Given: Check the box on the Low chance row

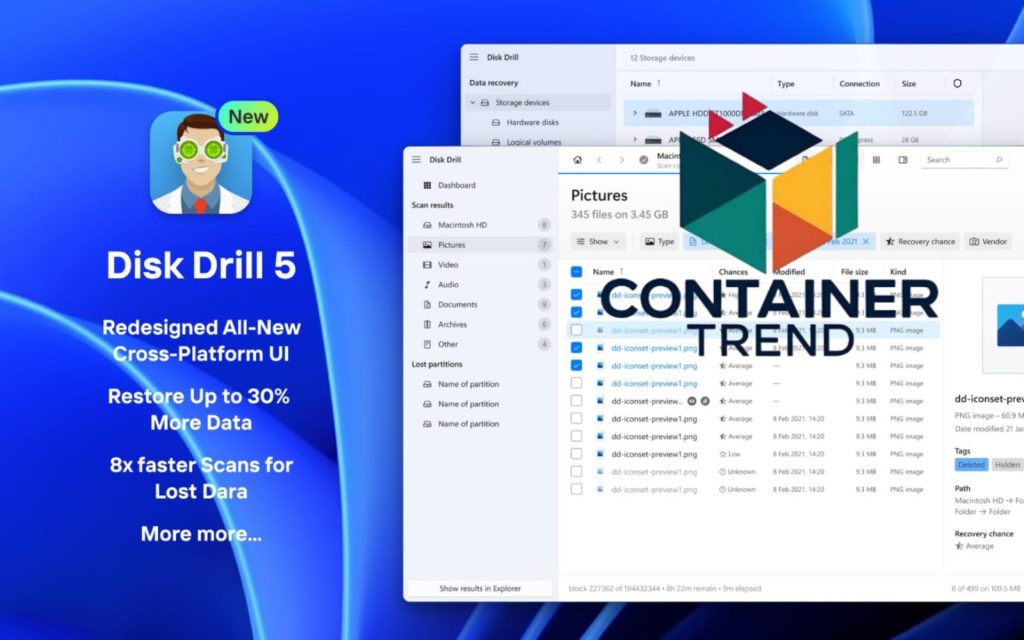Looking at the screenshot, I should 577,454.
